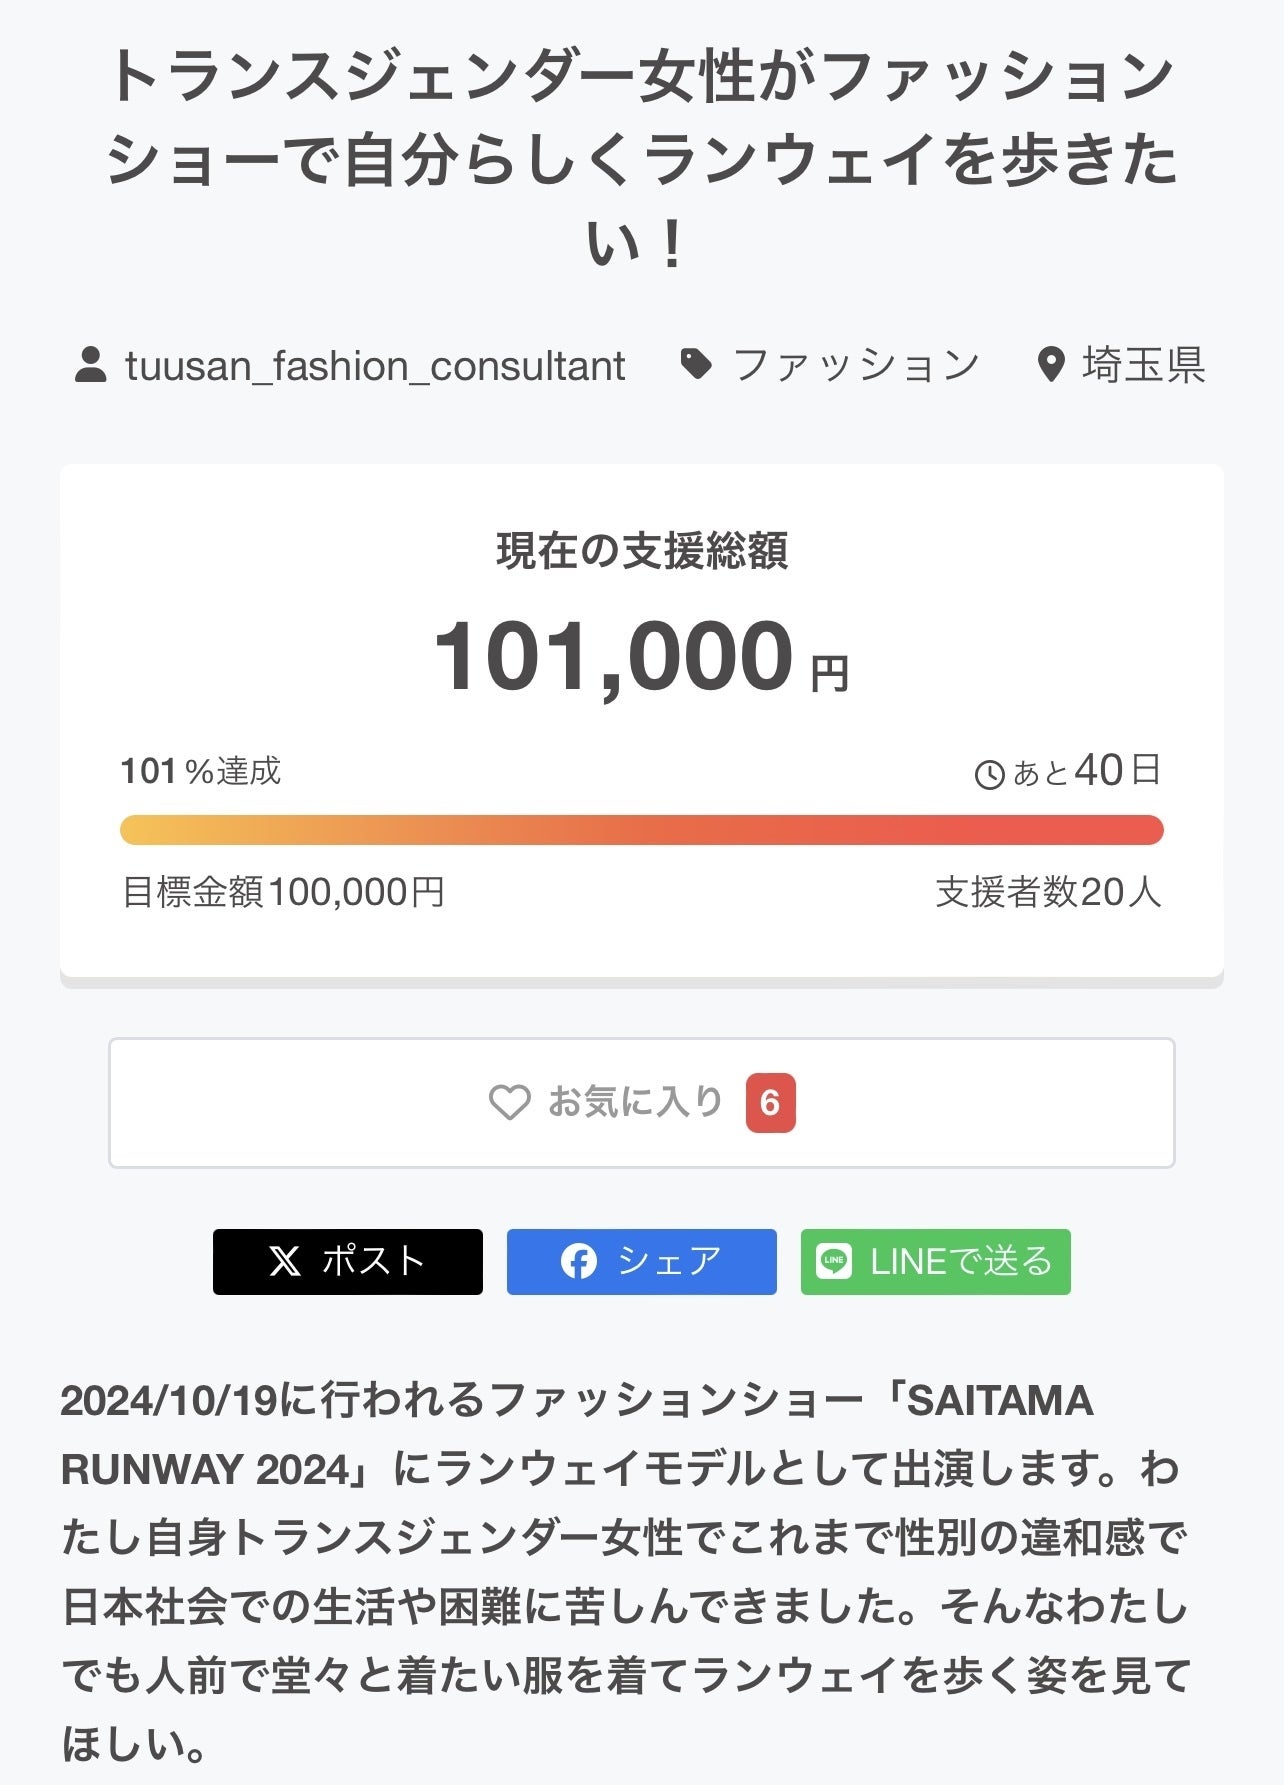Open the 埼玉県 location link
1284x1785 pixels.
[1143, 366]
